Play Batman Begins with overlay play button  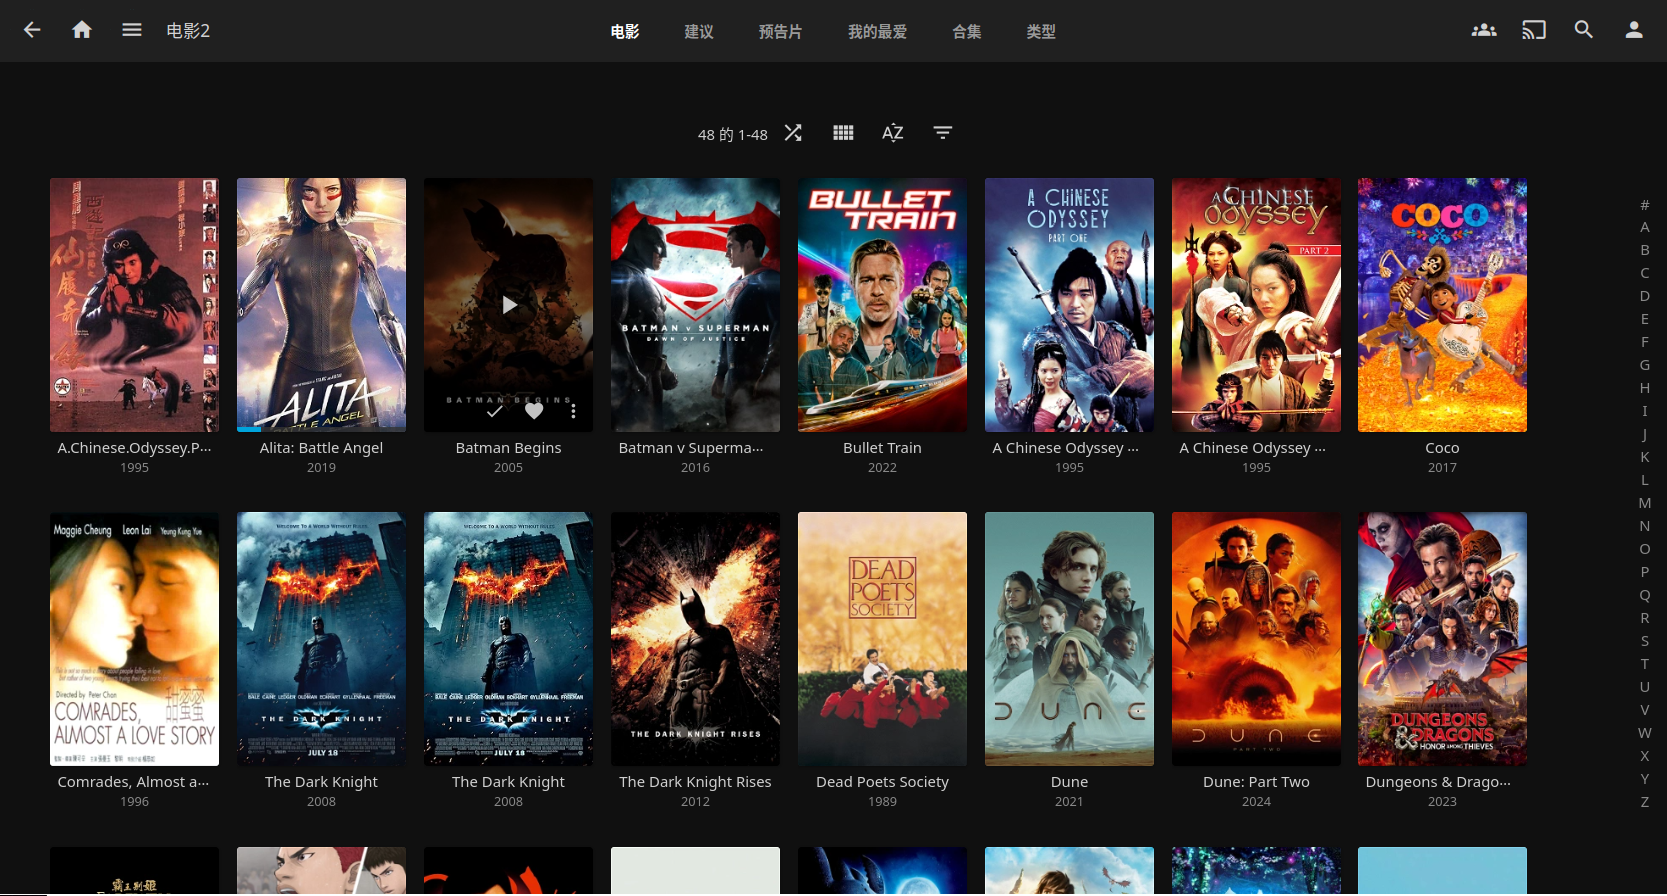click(509, 305)
